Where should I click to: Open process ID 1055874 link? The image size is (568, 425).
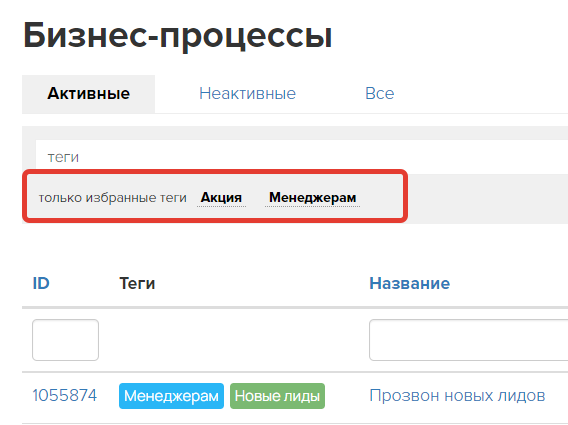[x=65, y=396]
